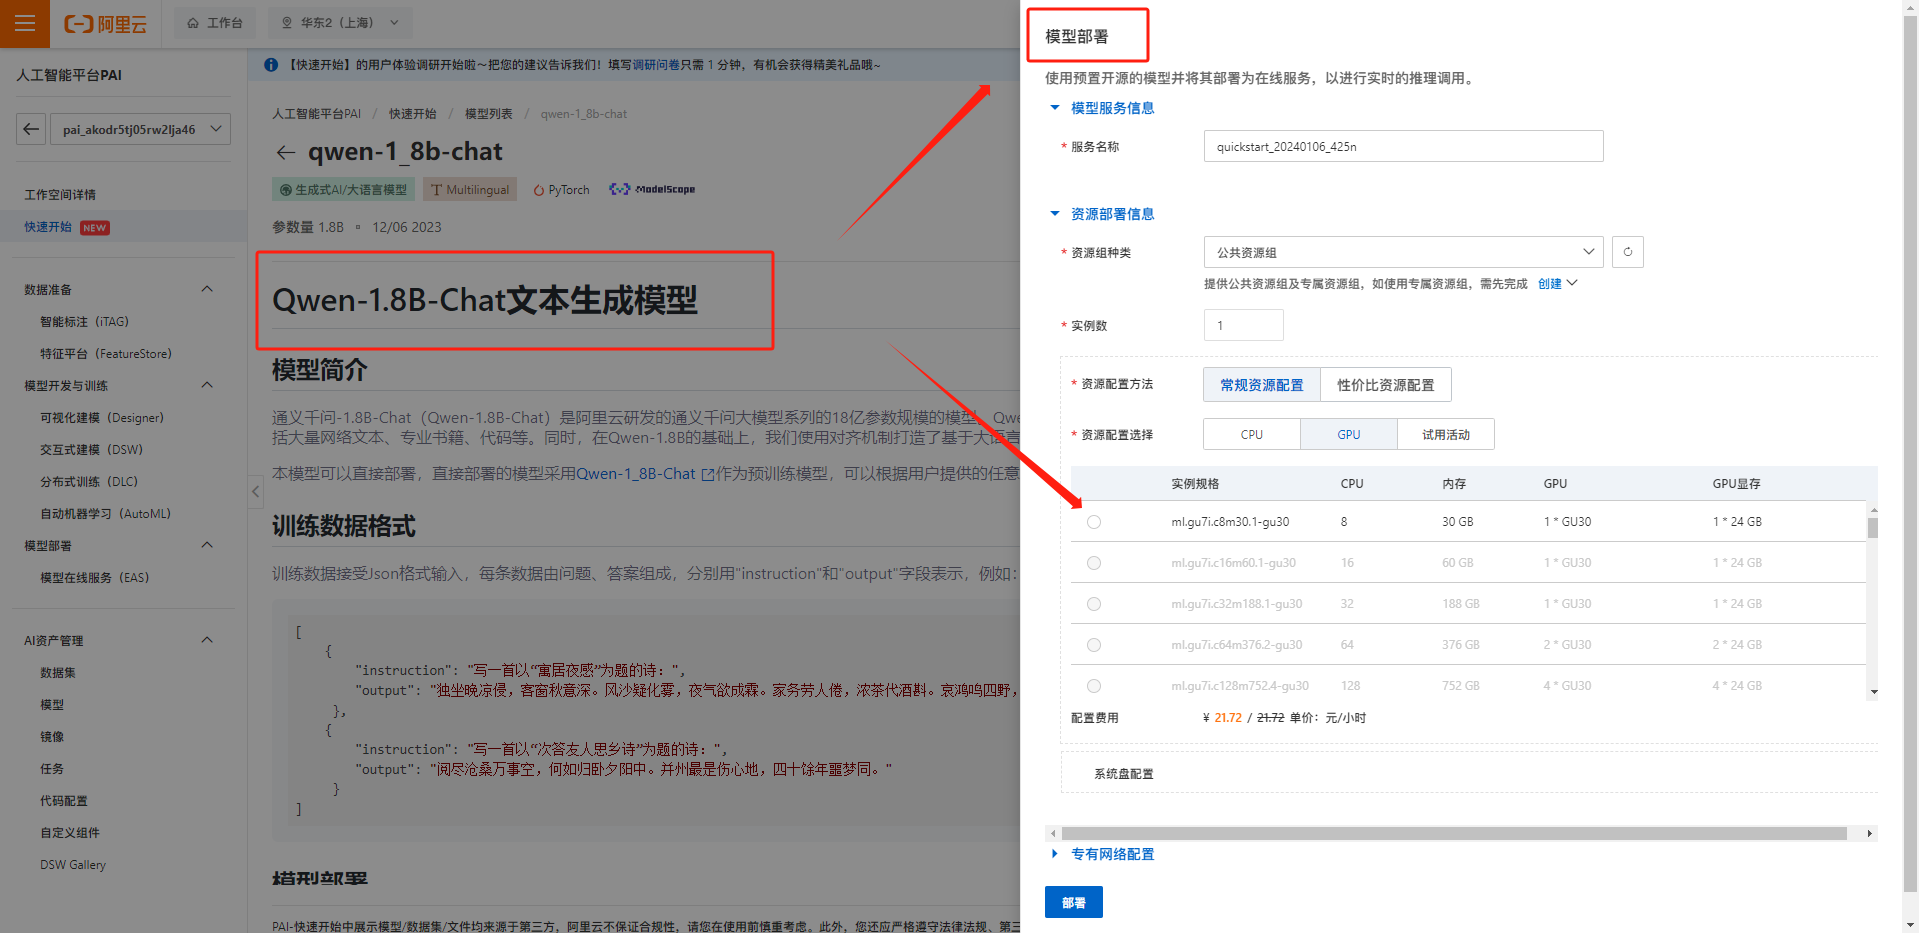The image size is (1919, 933).
Task: Open the 资源组种类 公共资源组 dropdown
Action: click(x=1403, y=252)
